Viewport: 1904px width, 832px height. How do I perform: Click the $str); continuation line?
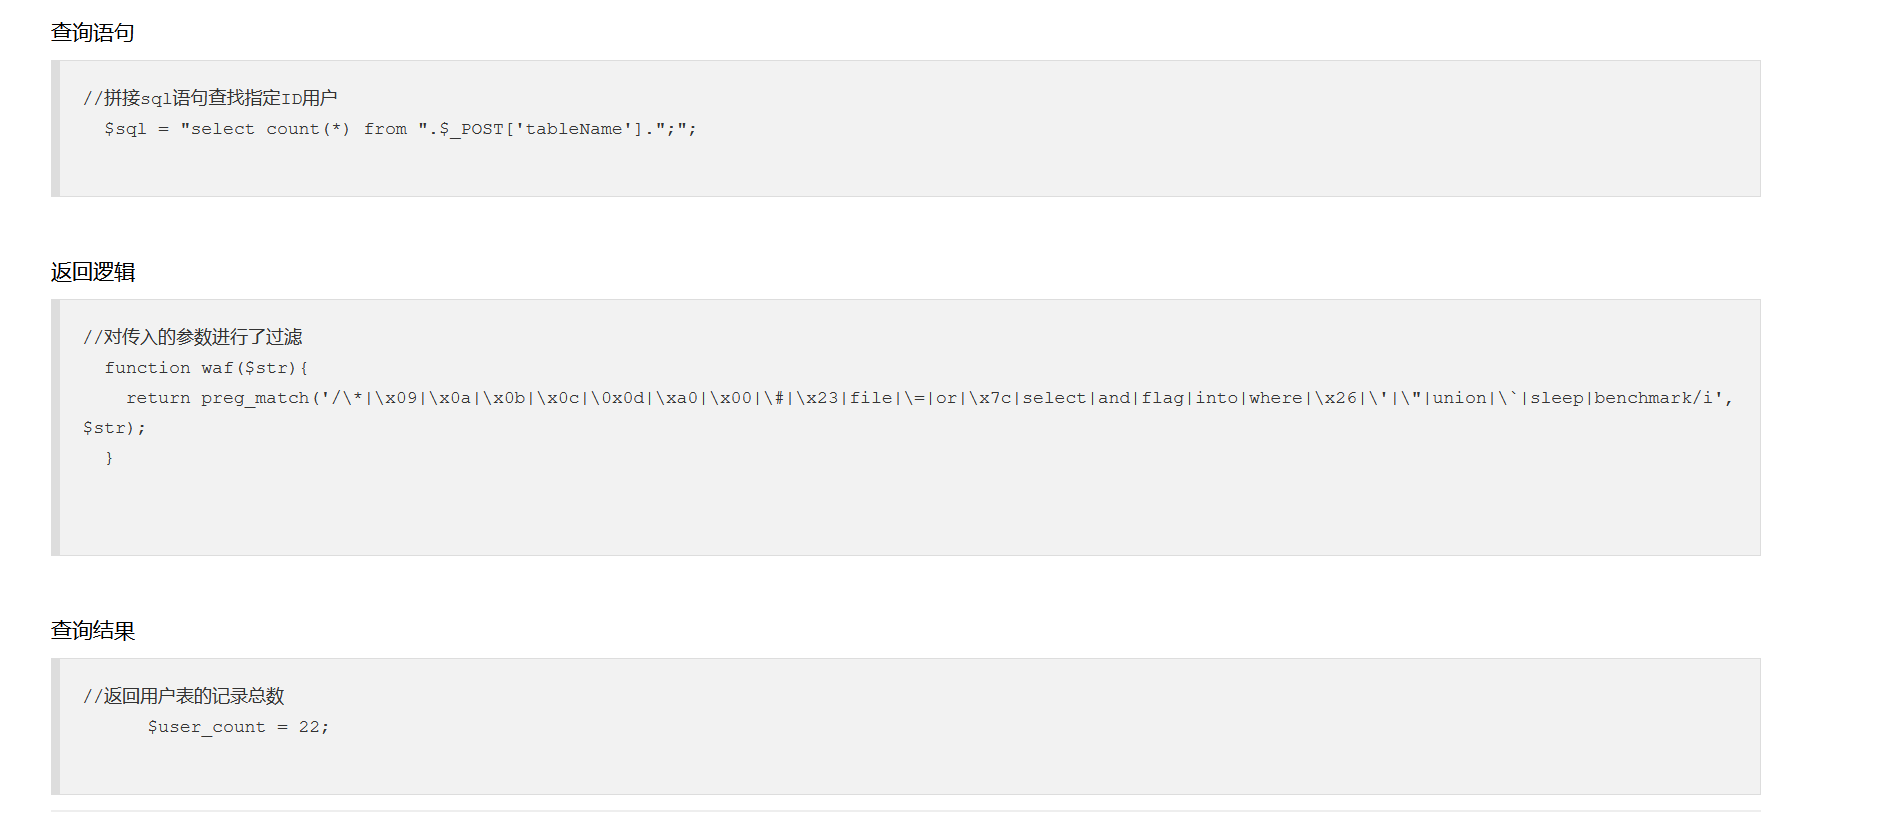tap(114, 428)
